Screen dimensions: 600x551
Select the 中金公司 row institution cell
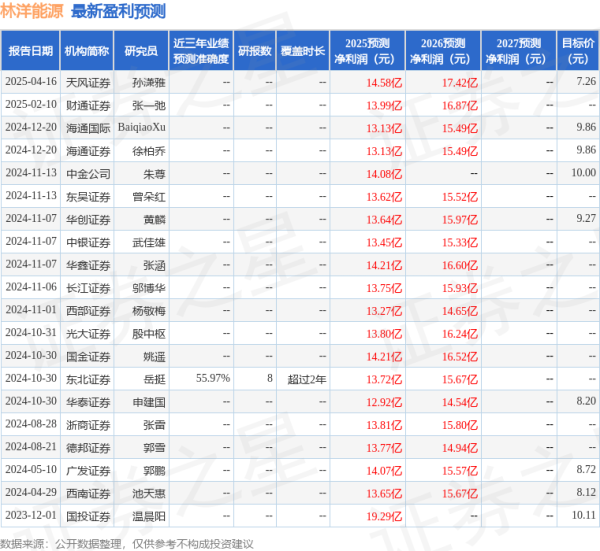point(87,173)
